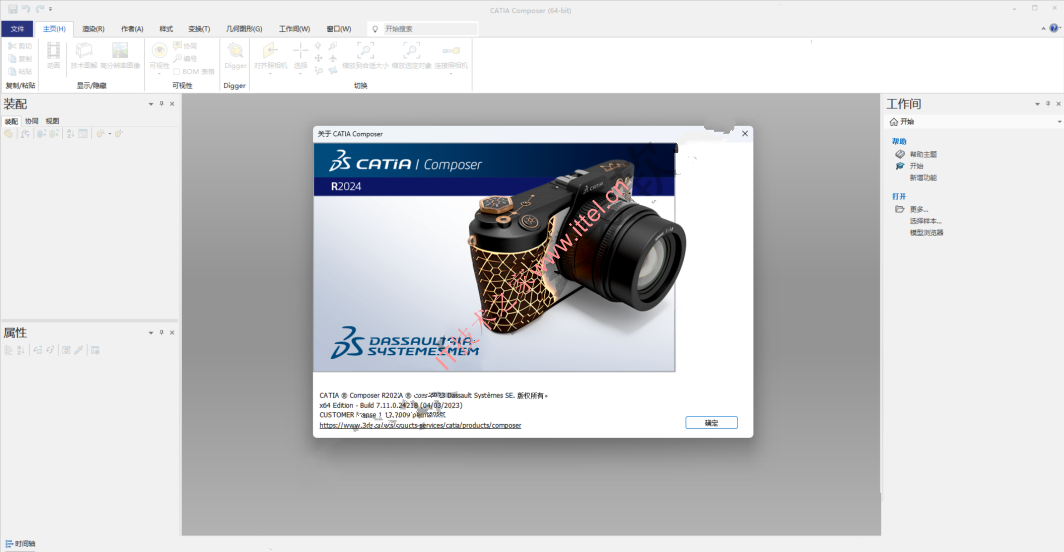1064x552 pixels.
Task: Click the 复制 copy icon
Action: (x=12, y=58)
